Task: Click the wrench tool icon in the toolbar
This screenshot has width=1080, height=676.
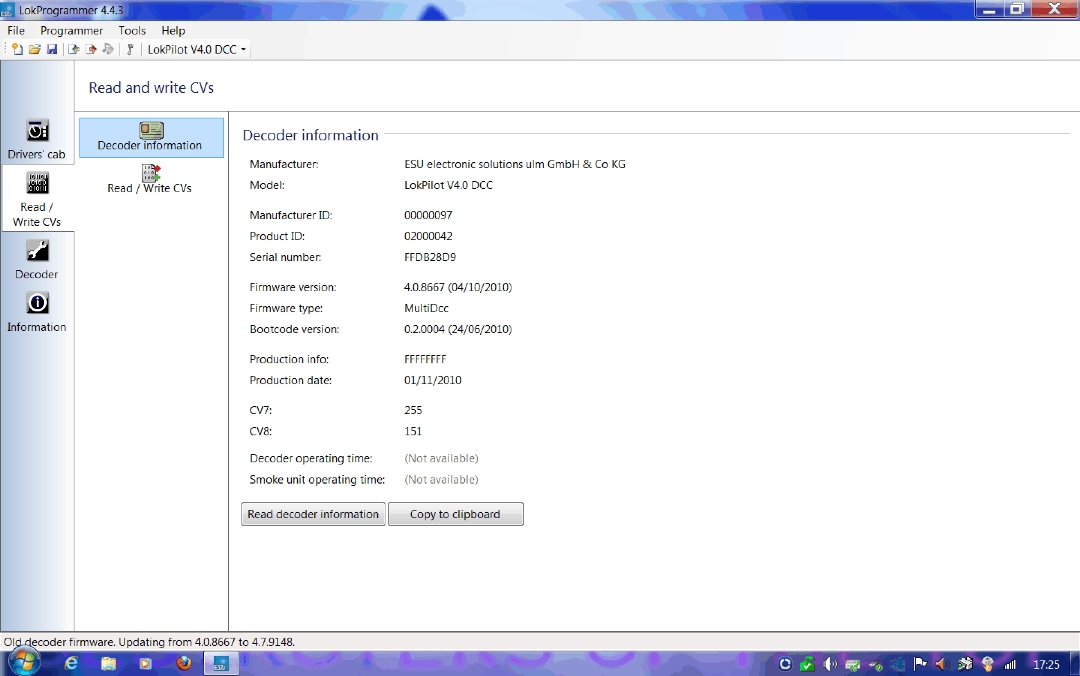Action: [129, 50]
